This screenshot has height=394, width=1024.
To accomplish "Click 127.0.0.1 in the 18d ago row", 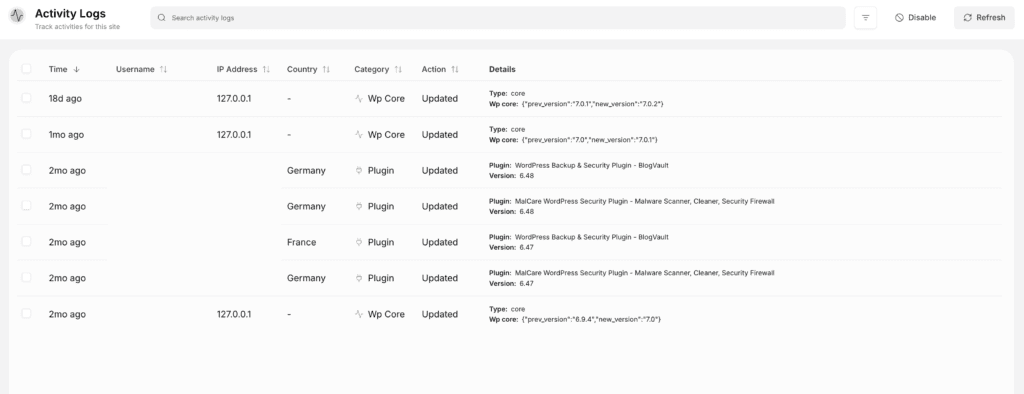I will point(234,99).
